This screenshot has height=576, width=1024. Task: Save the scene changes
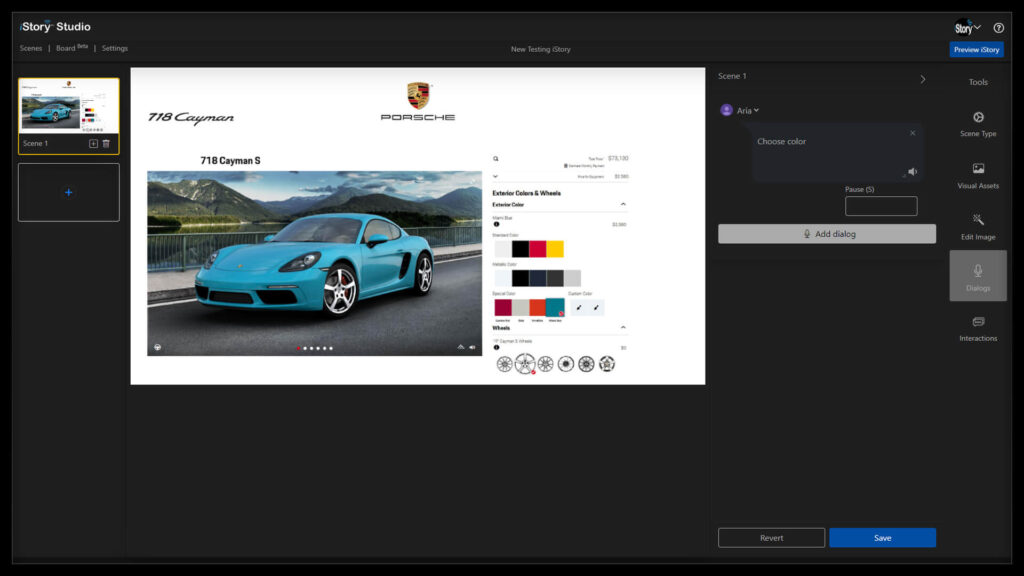(x=882, y=538)
